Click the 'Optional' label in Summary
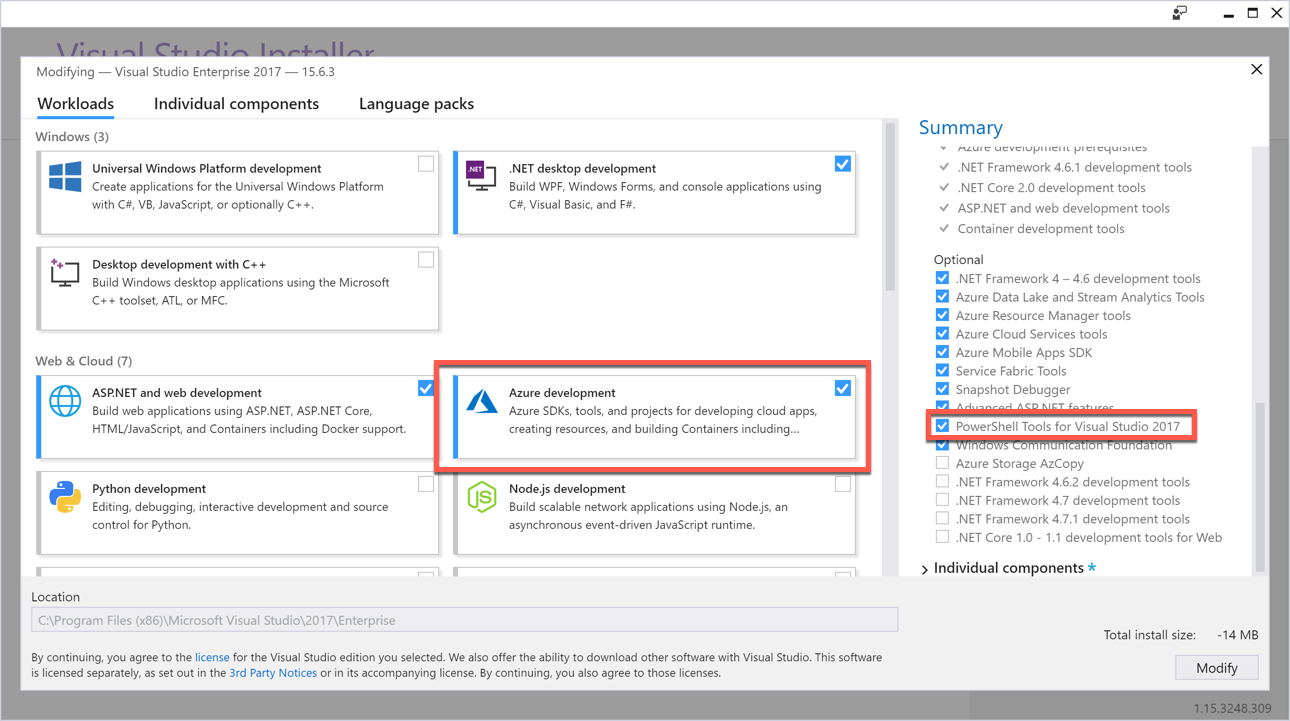 959,260
